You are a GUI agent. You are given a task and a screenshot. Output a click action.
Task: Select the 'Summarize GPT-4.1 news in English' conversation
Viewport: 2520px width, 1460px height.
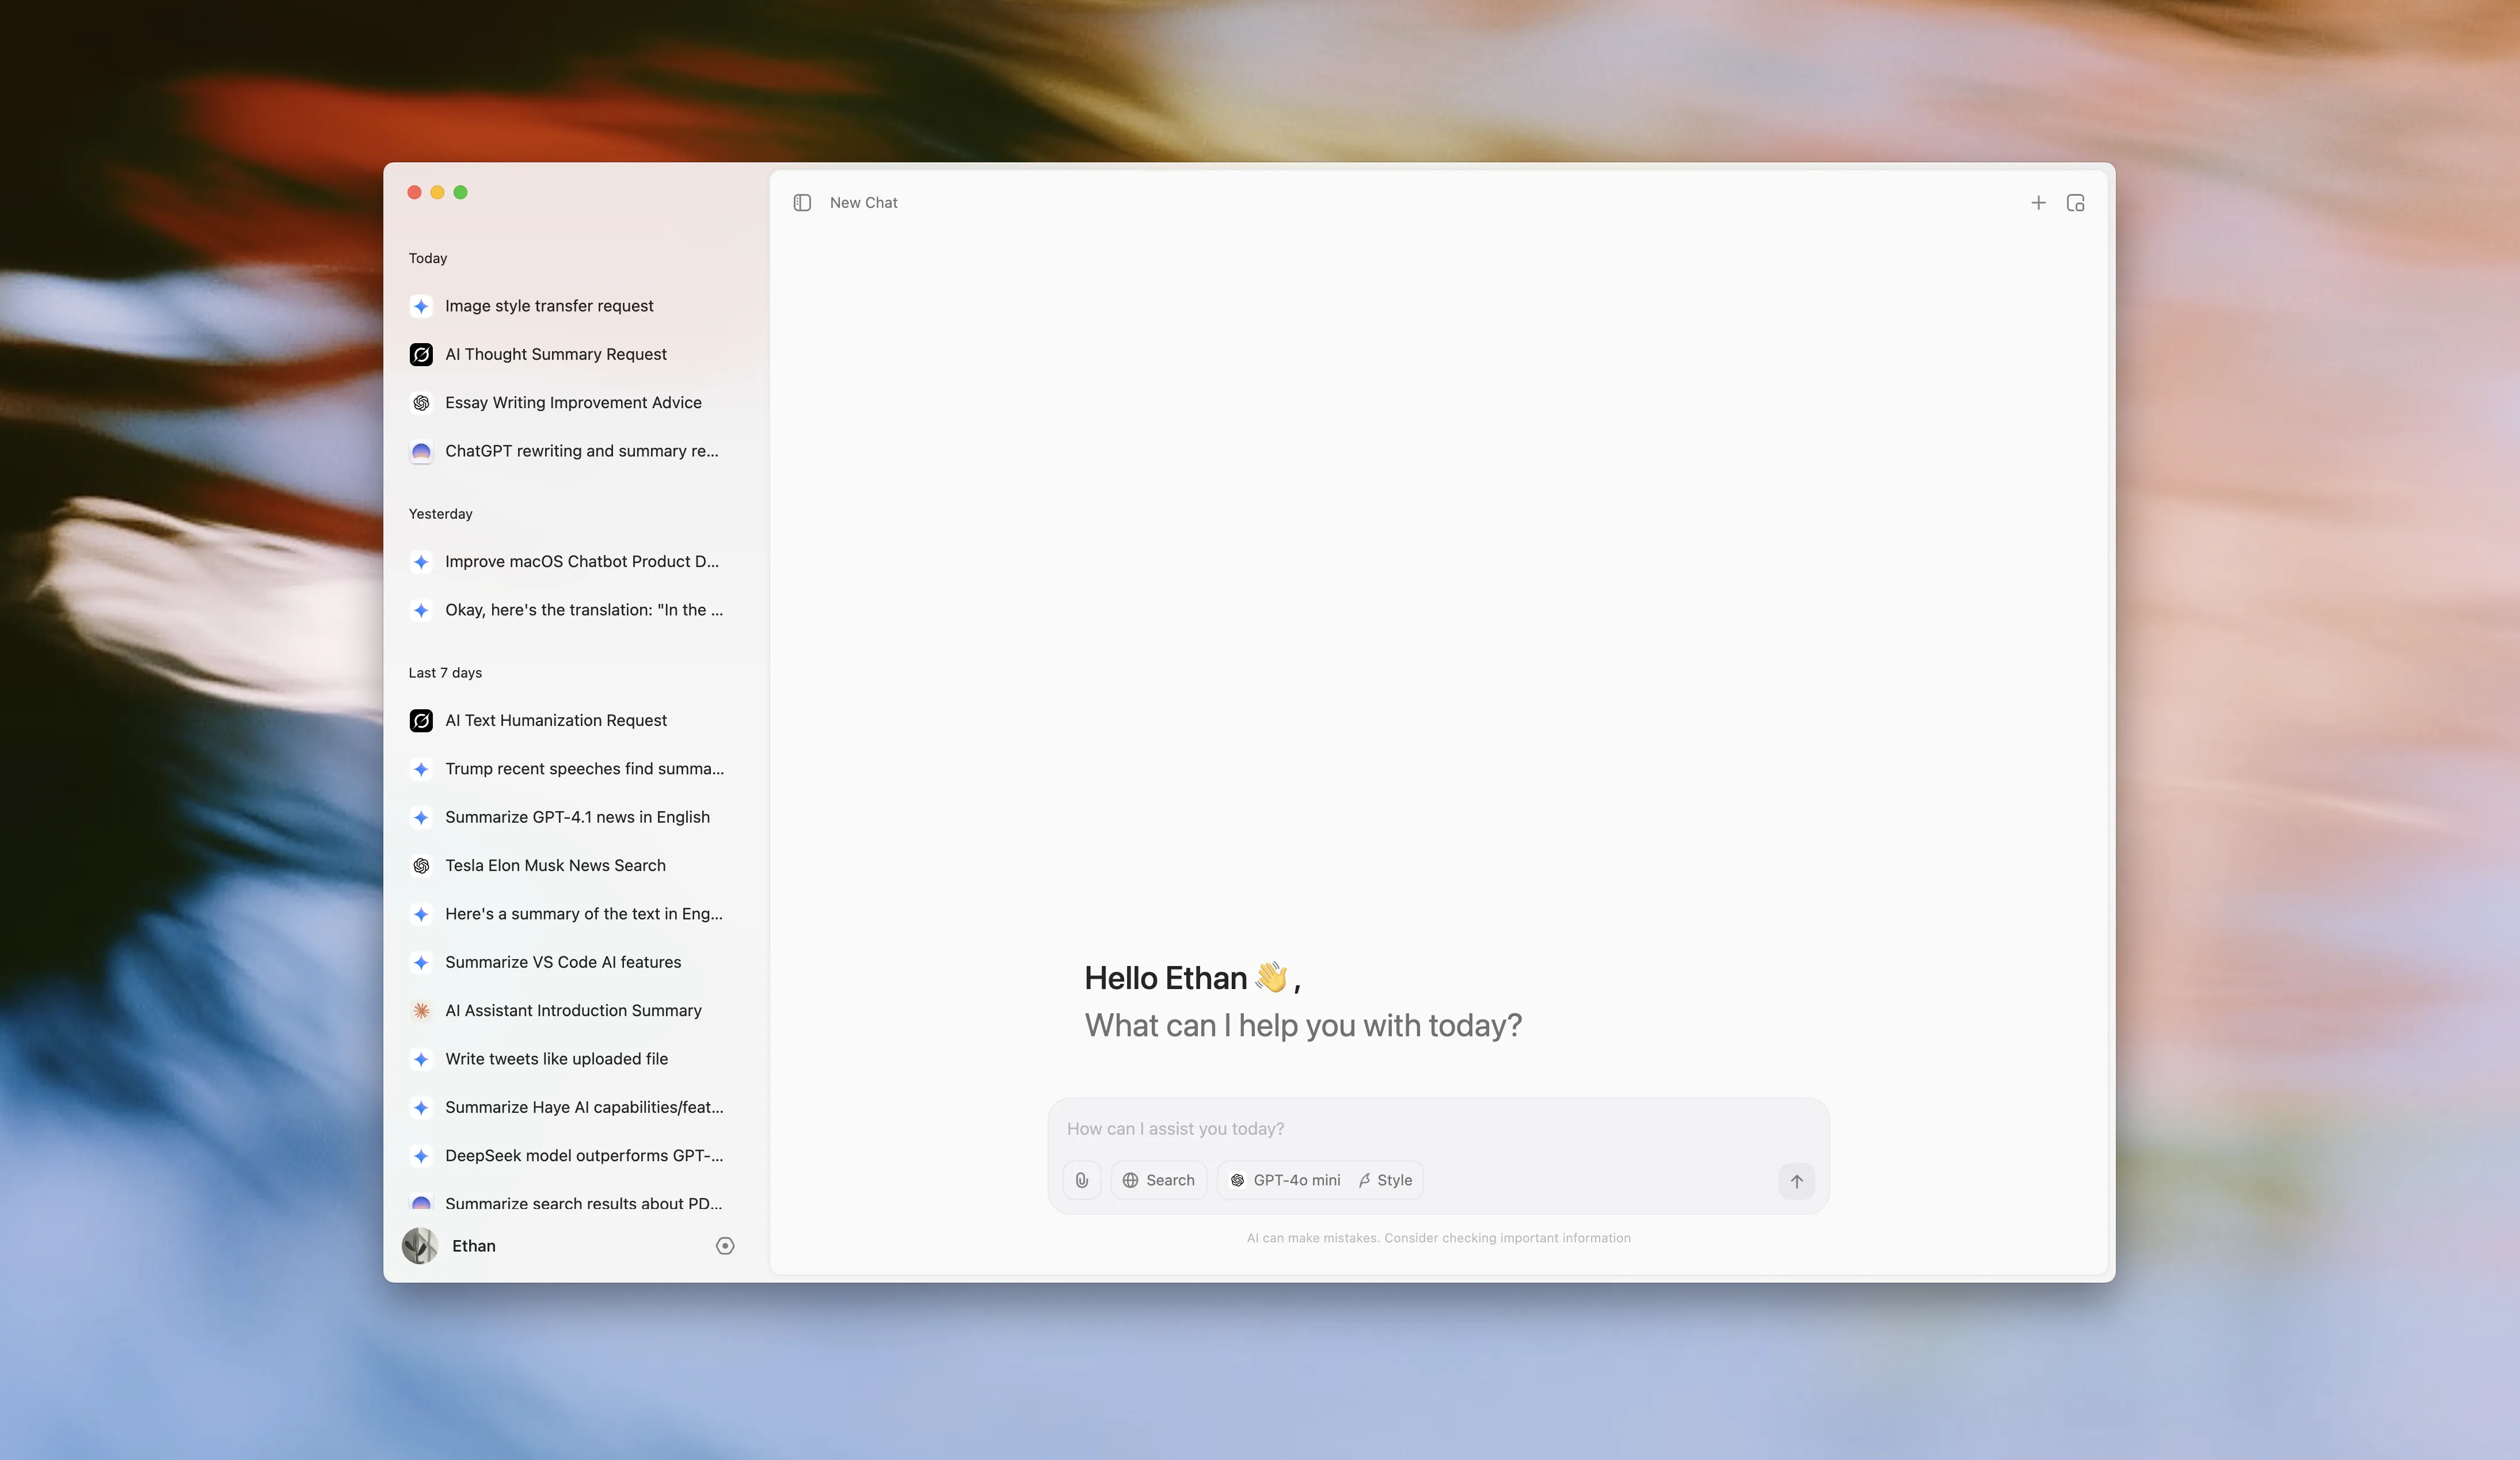[x=577, y=817]
